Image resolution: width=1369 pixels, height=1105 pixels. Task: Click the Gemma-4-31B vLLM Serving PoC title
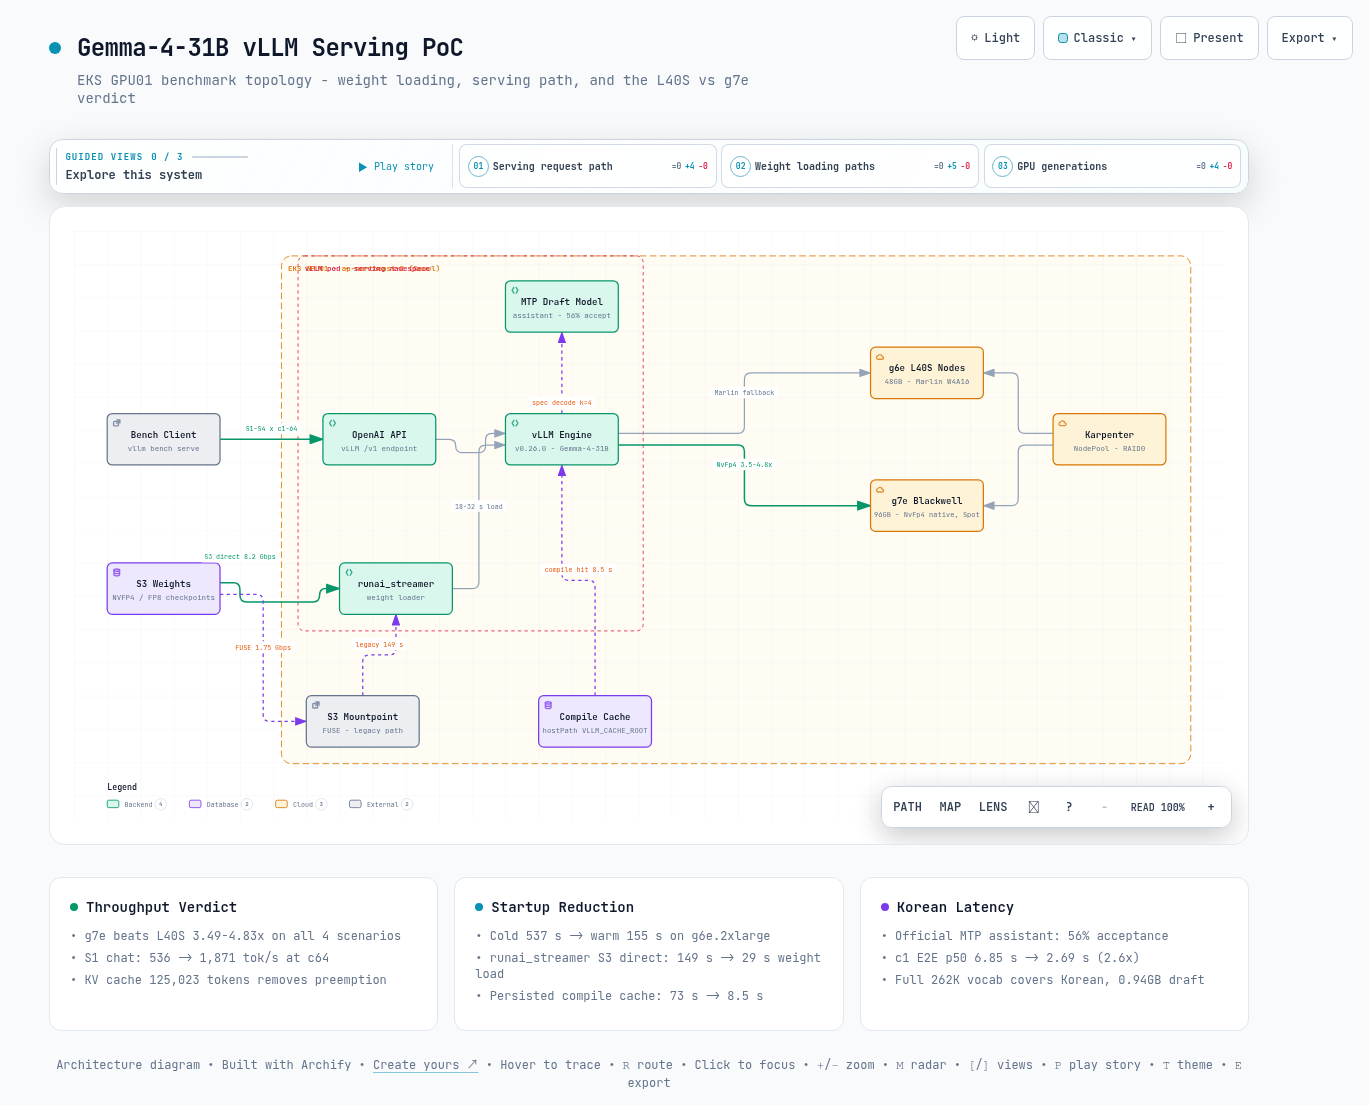270,48
